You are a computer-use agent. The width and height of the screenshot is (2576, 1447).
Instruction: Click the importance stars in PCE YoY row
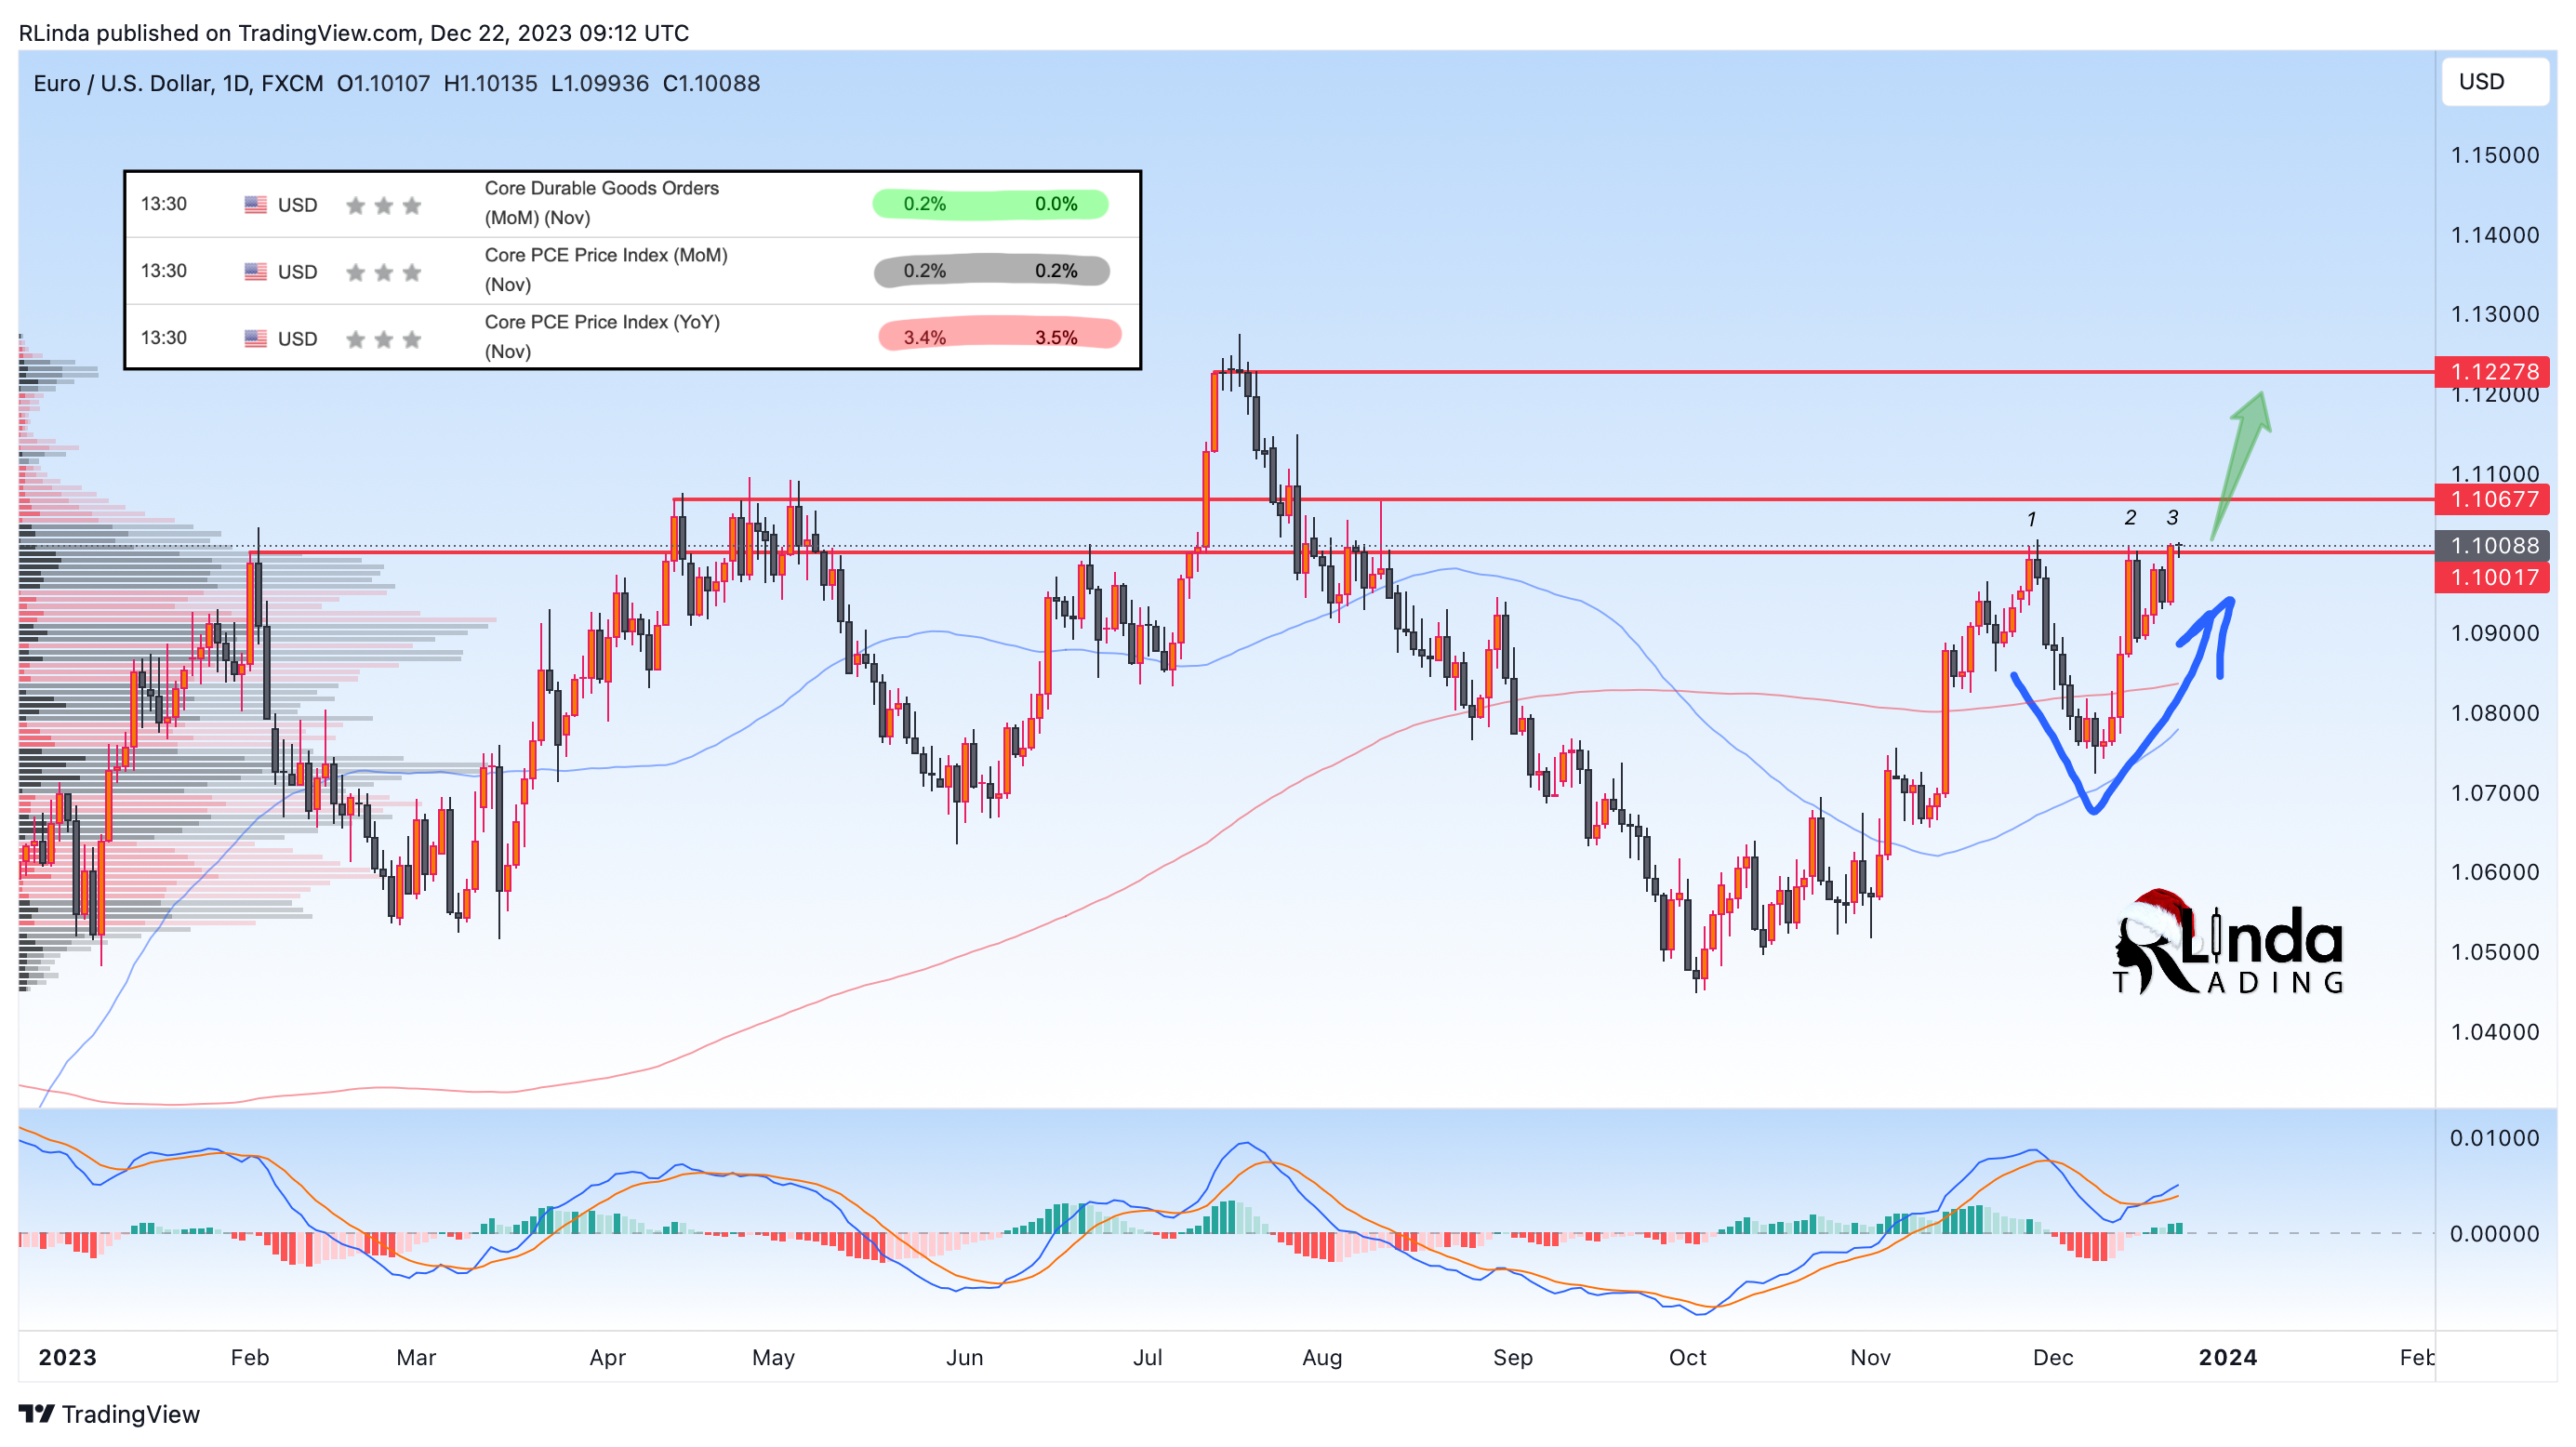(x=383, y=339)
